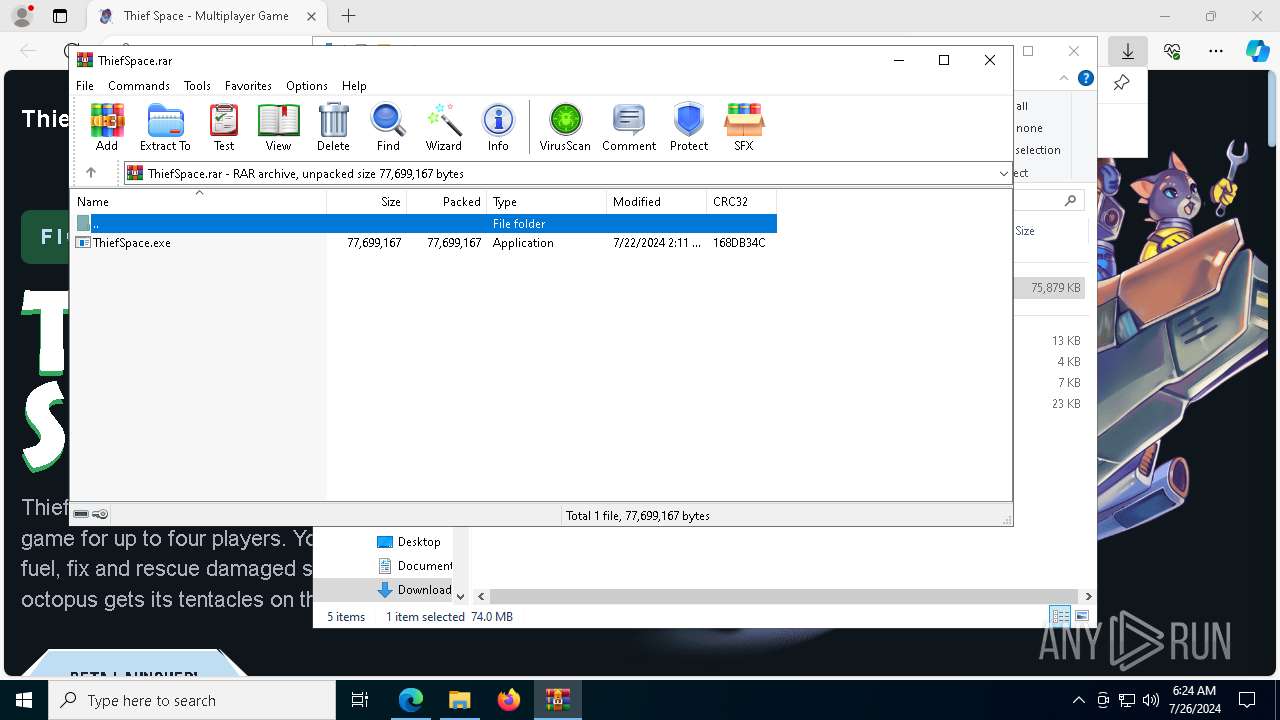Image resolution: width=1280 pixels, height=720 pixels.
Task: Click Explorer horizontal scrollbar right arrow
Action: coord(1088,596)
